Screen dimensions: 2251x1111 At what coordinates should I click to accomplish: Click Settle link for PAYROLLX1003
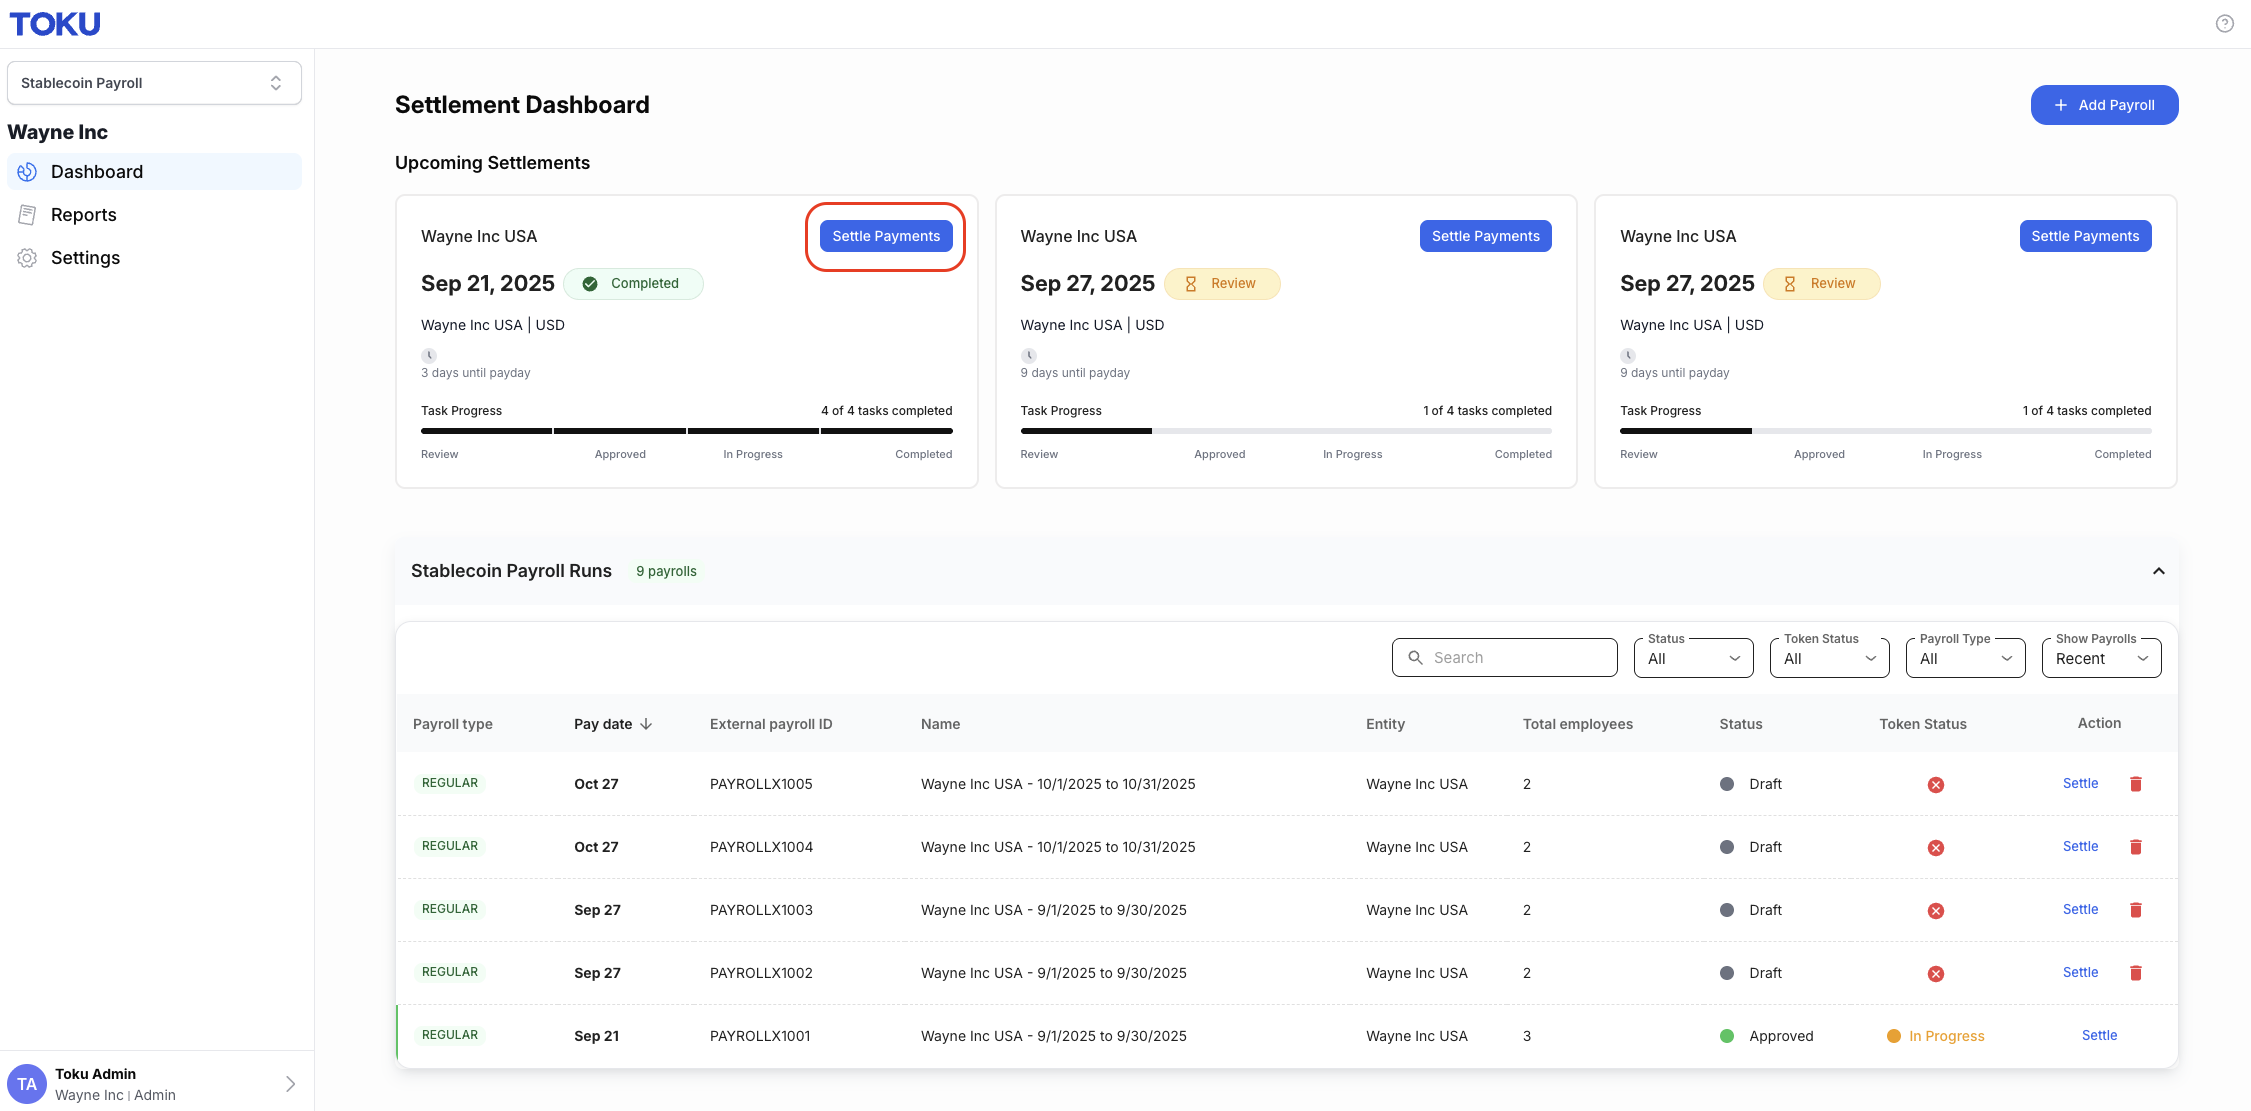[x=2080, y=909]
